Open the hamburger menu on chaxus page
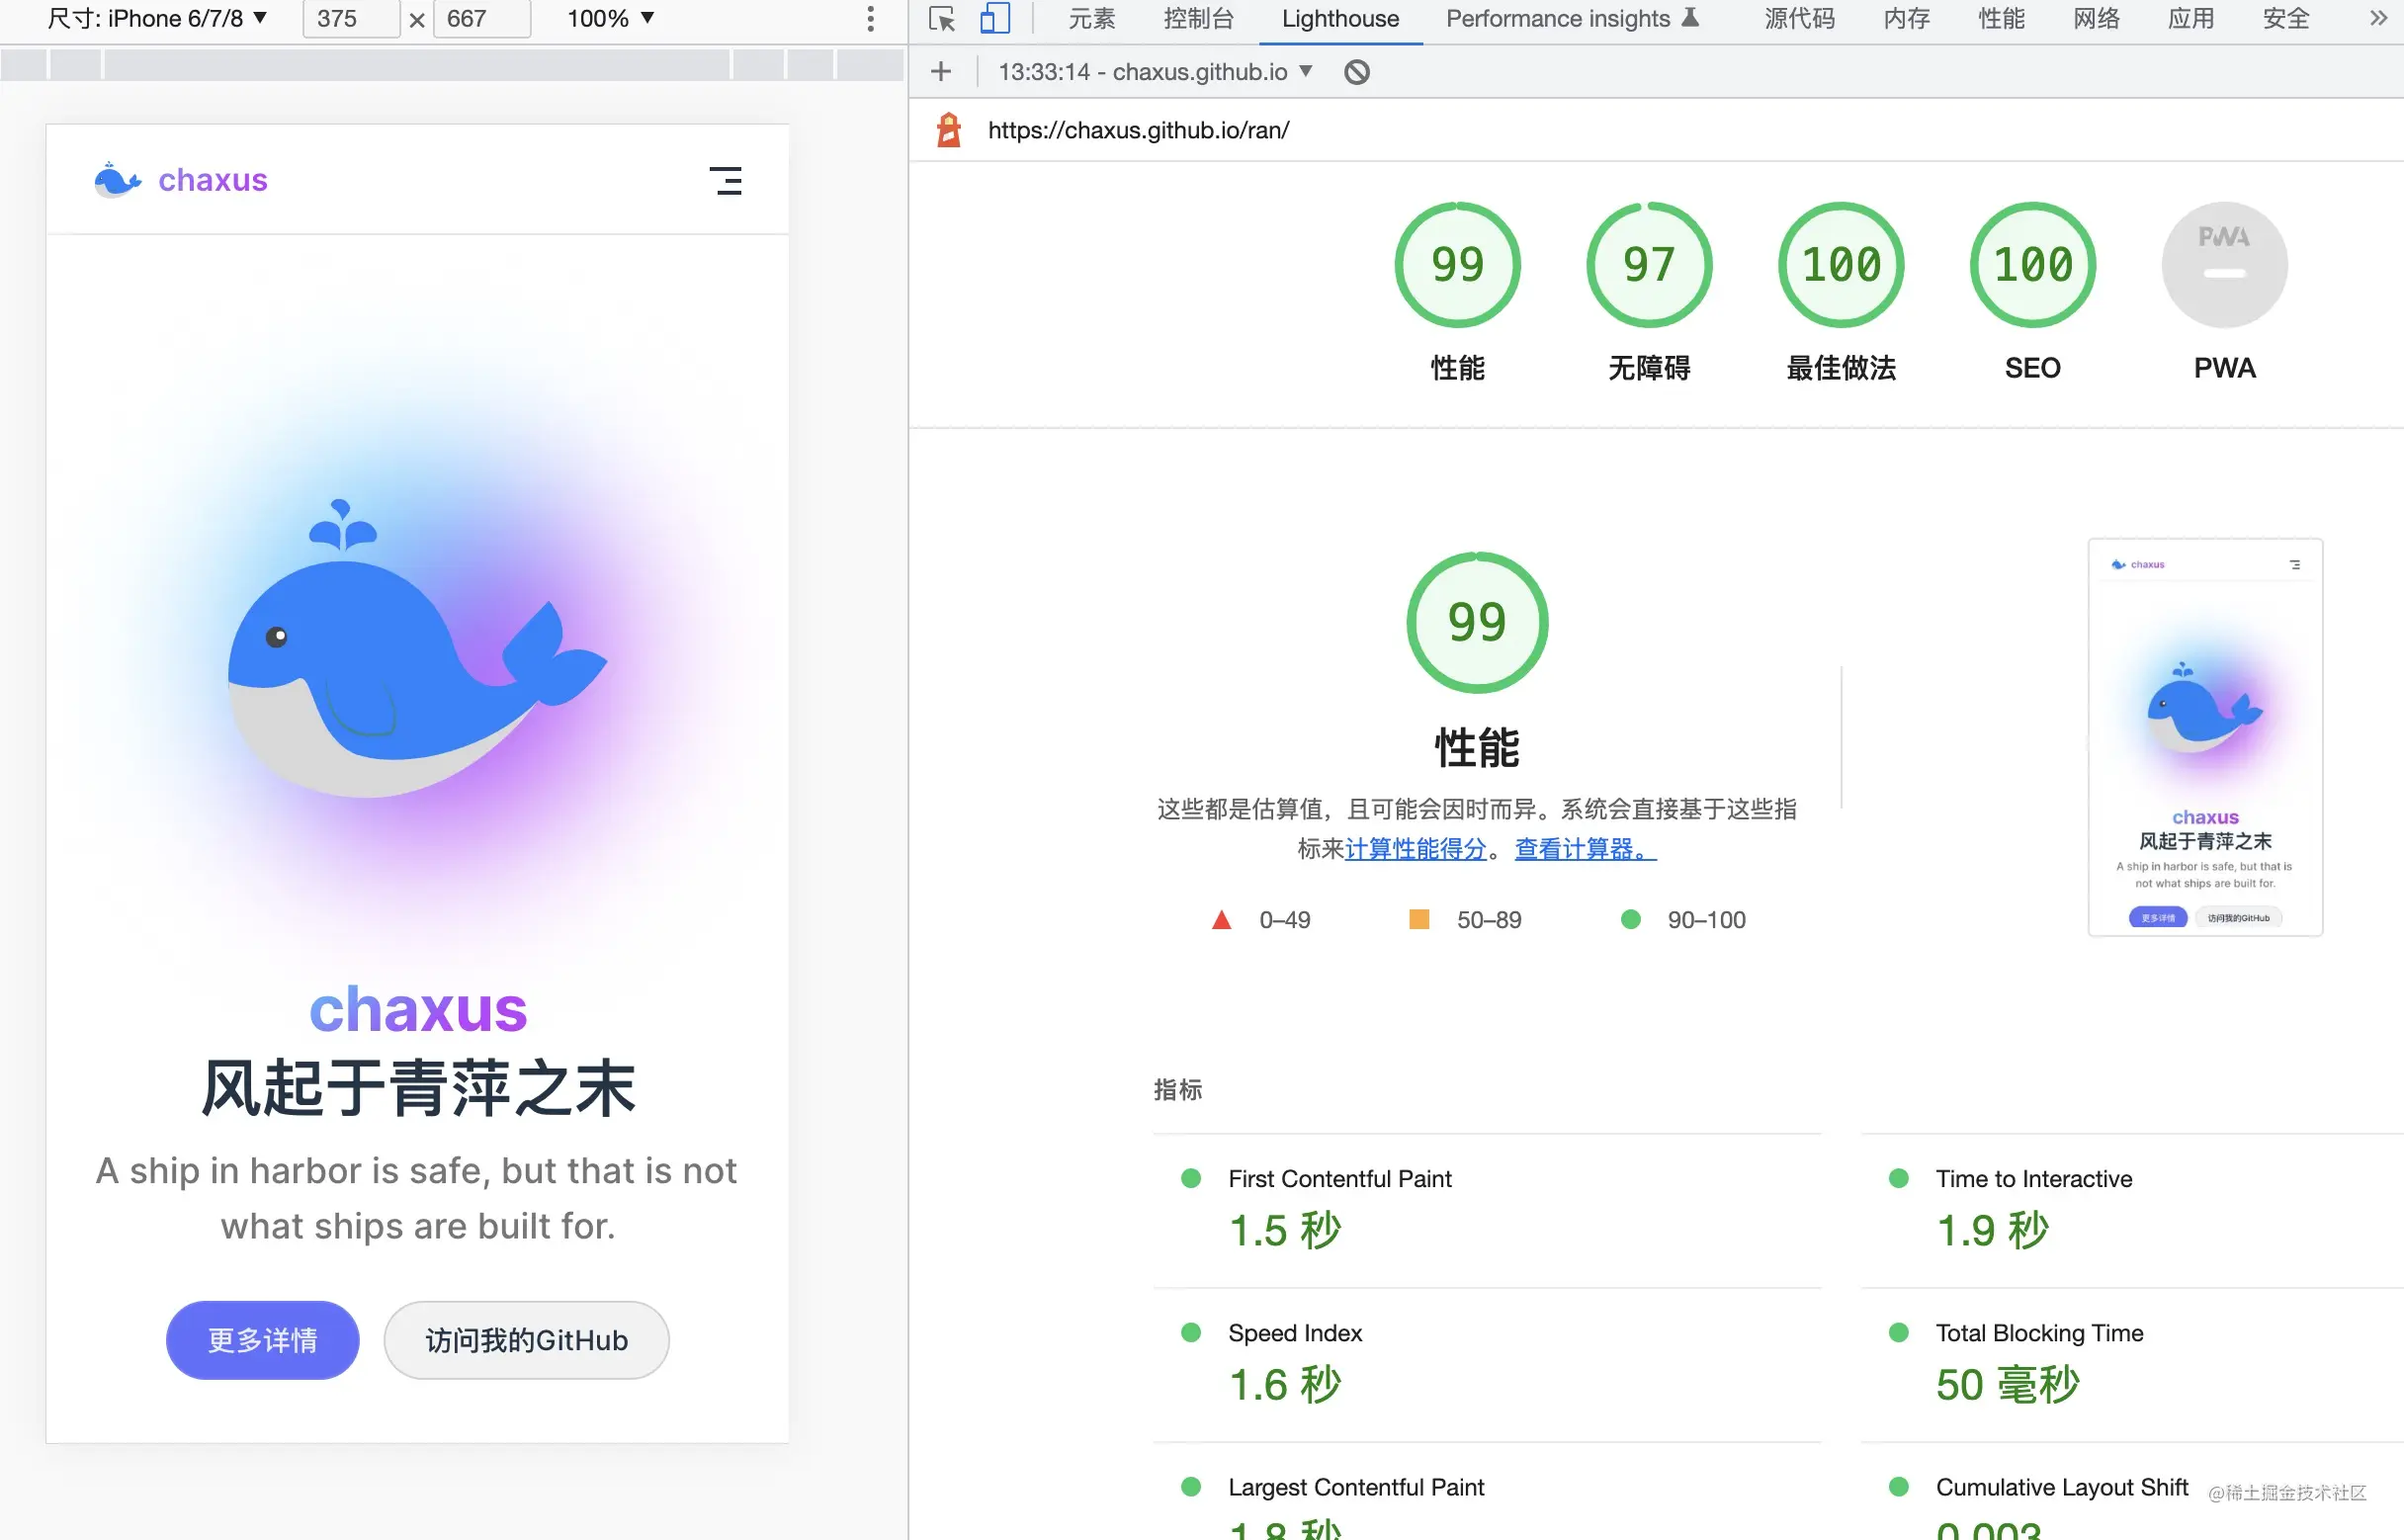The width and height of the screenshot is (2404, 1540). click(726, 181)
